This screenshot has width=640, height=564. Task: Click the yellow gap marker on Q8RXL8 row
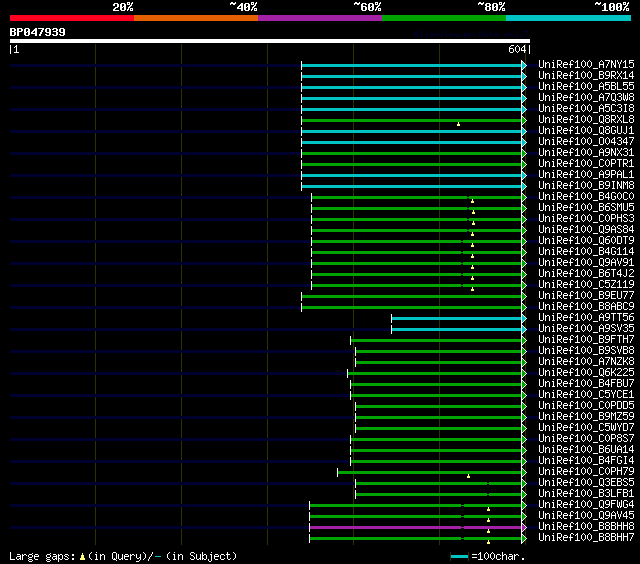click(x=458, y=124)
